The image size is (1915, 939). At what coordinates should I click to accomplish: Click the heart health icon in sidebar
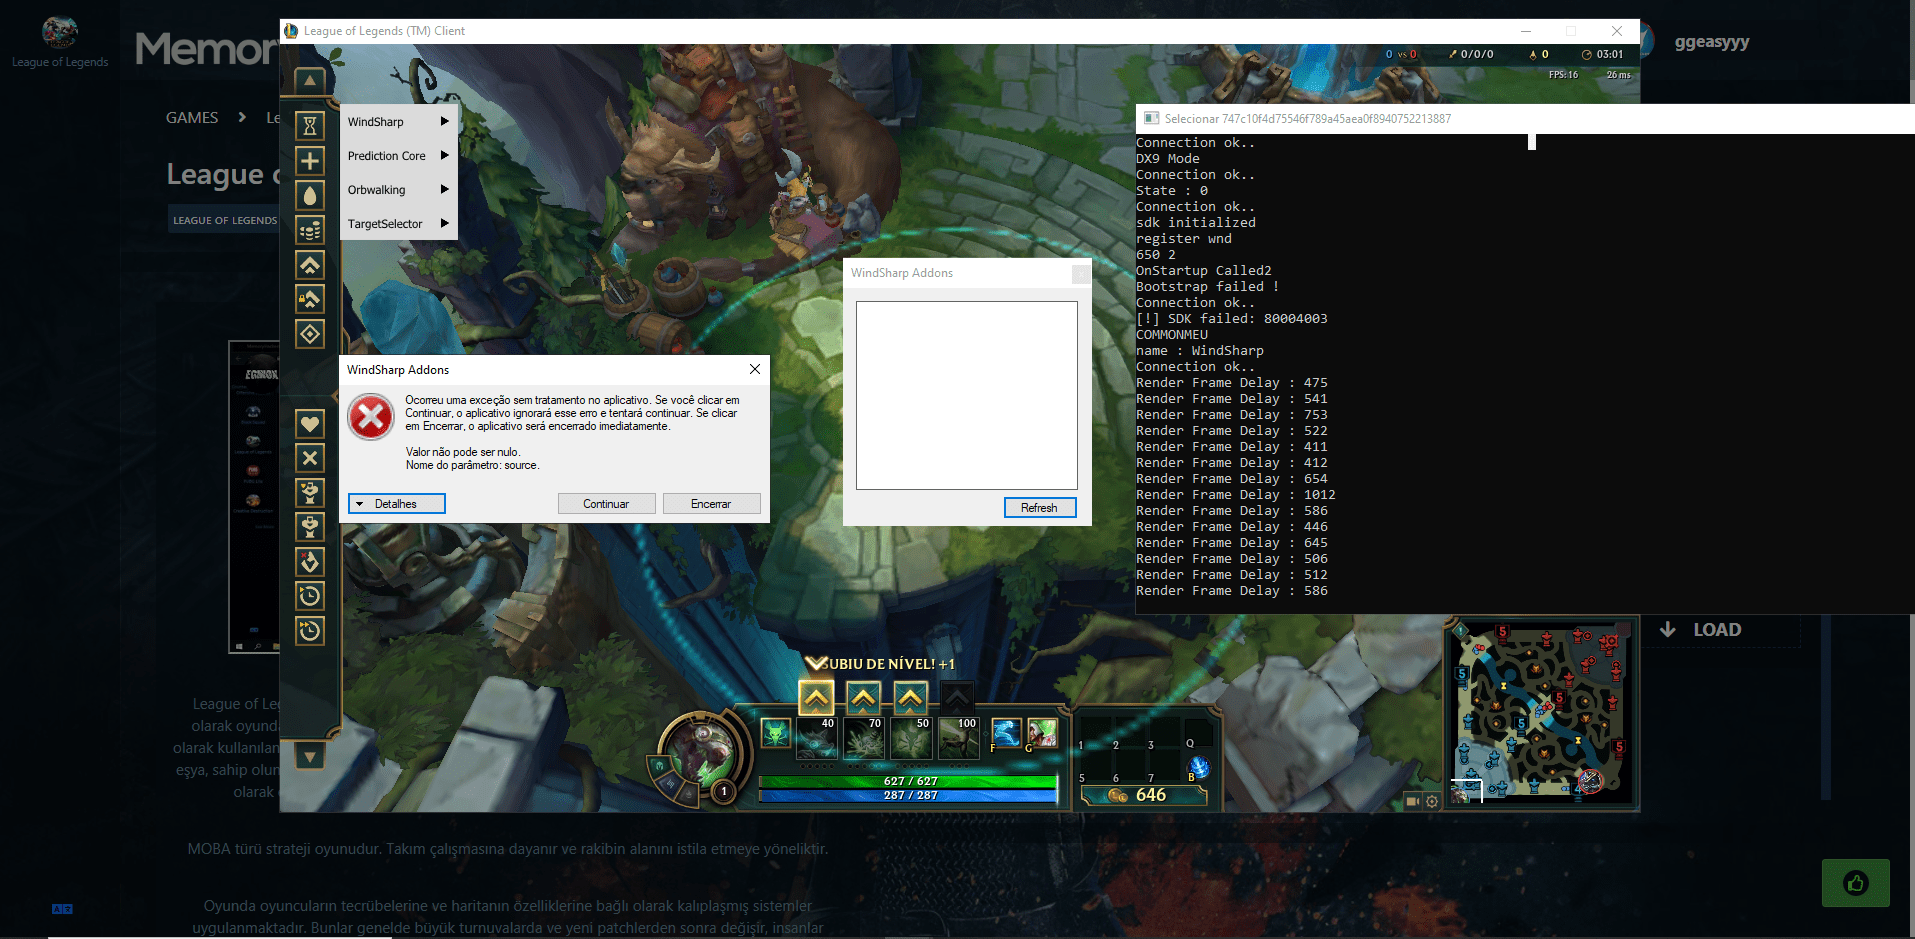click(x=310, y=424)
